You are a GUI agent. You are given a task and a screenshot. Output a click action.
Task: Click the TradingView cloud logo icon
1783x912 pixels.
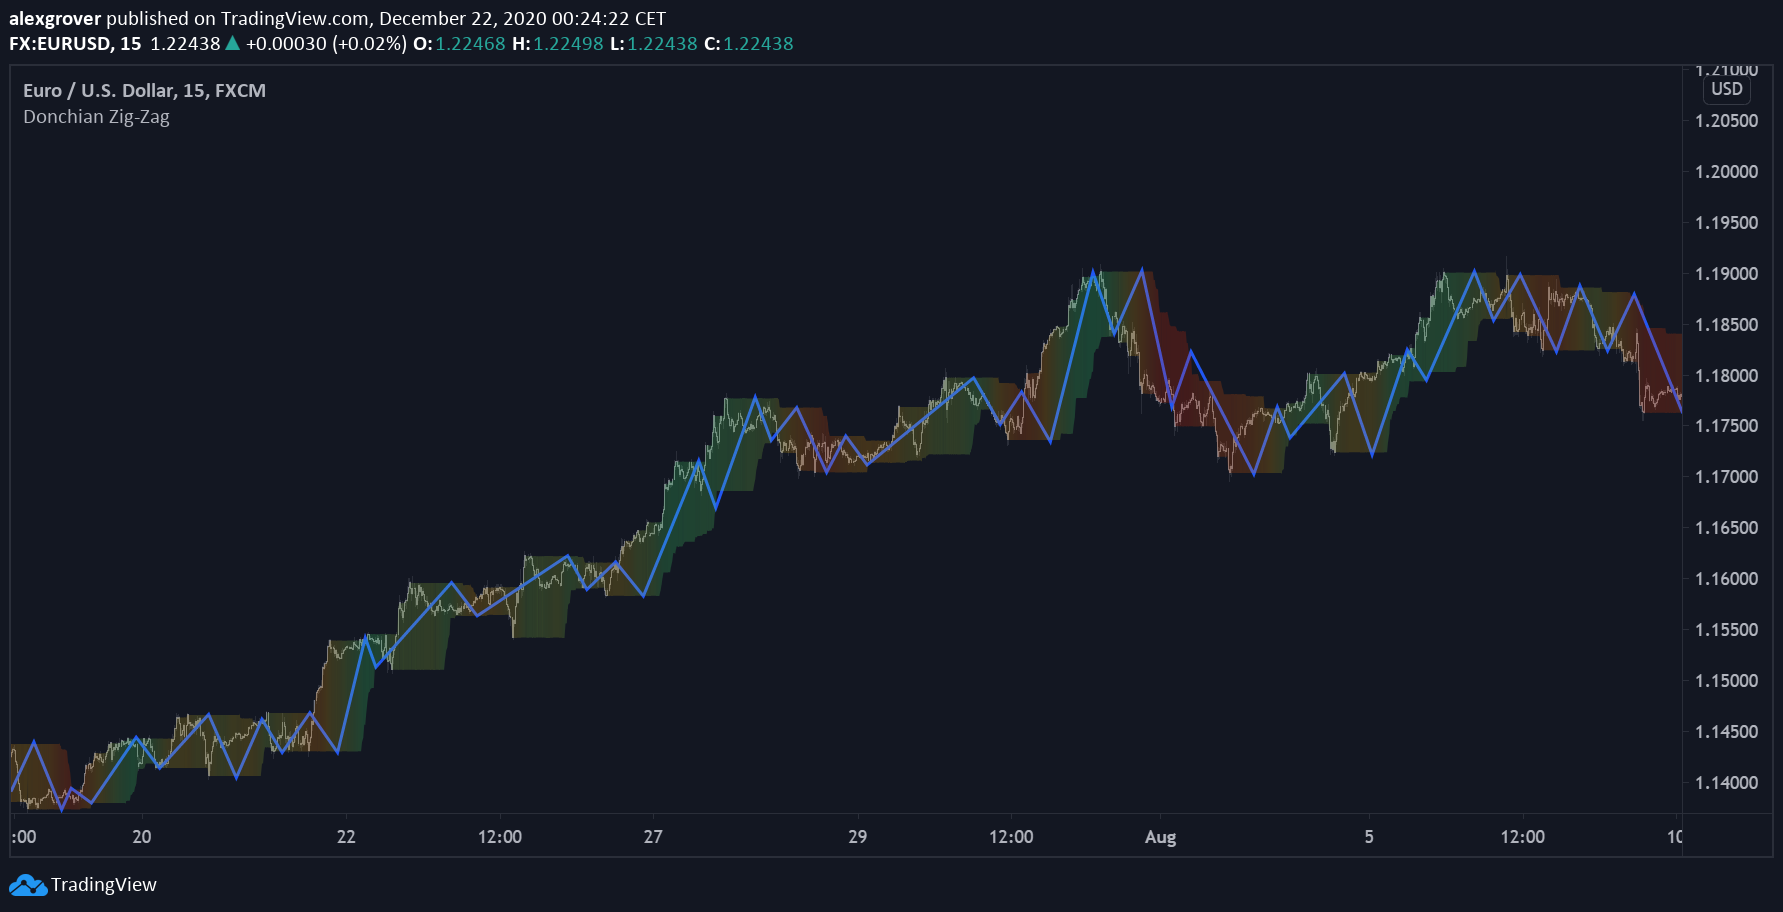(28, 885)
